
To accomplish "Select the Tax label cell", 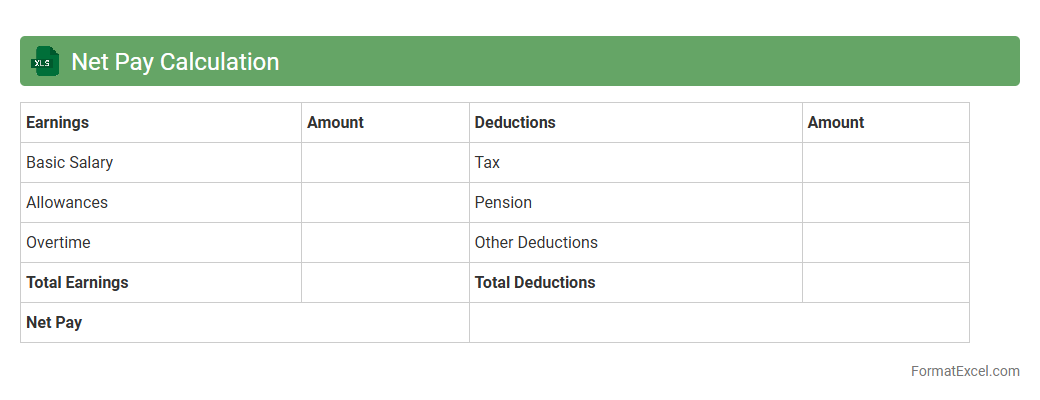I will (x=635, y=163).
